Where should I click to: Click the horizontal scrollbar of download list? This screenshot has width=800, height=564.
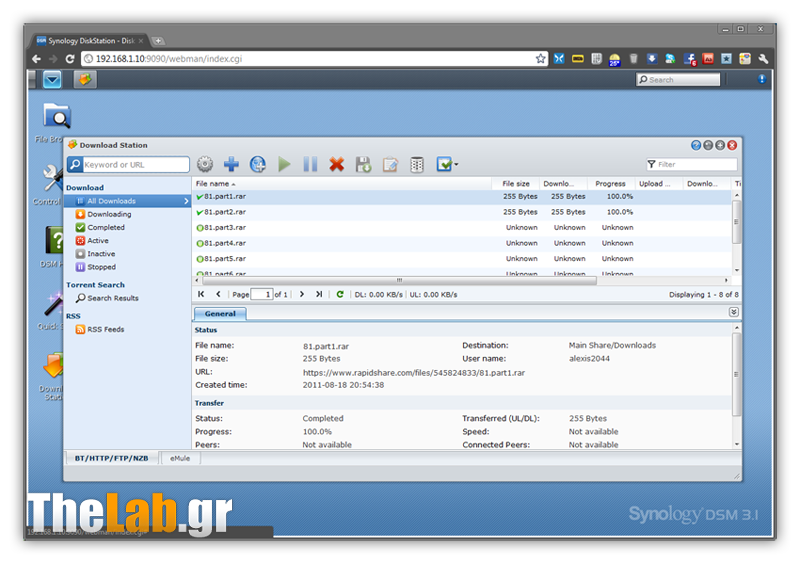click(399, 280)
